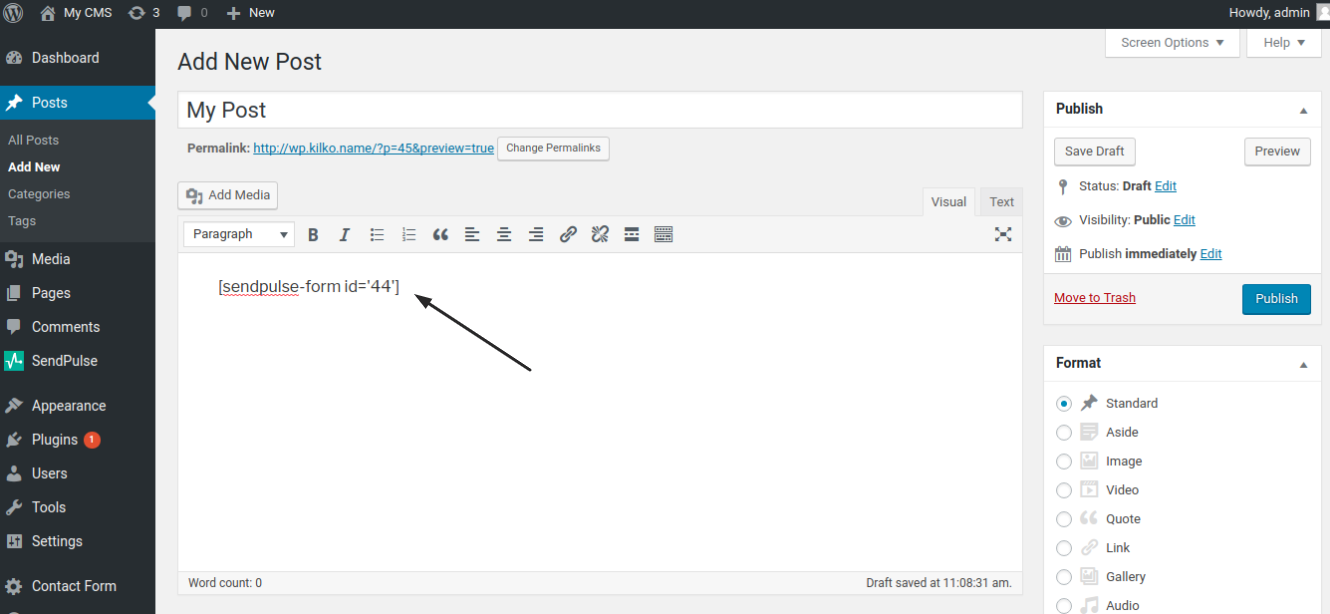Viewport: 1330px width, 614px height.
Task: Select the Gallery post format
Action: [x=1064, y=577]
